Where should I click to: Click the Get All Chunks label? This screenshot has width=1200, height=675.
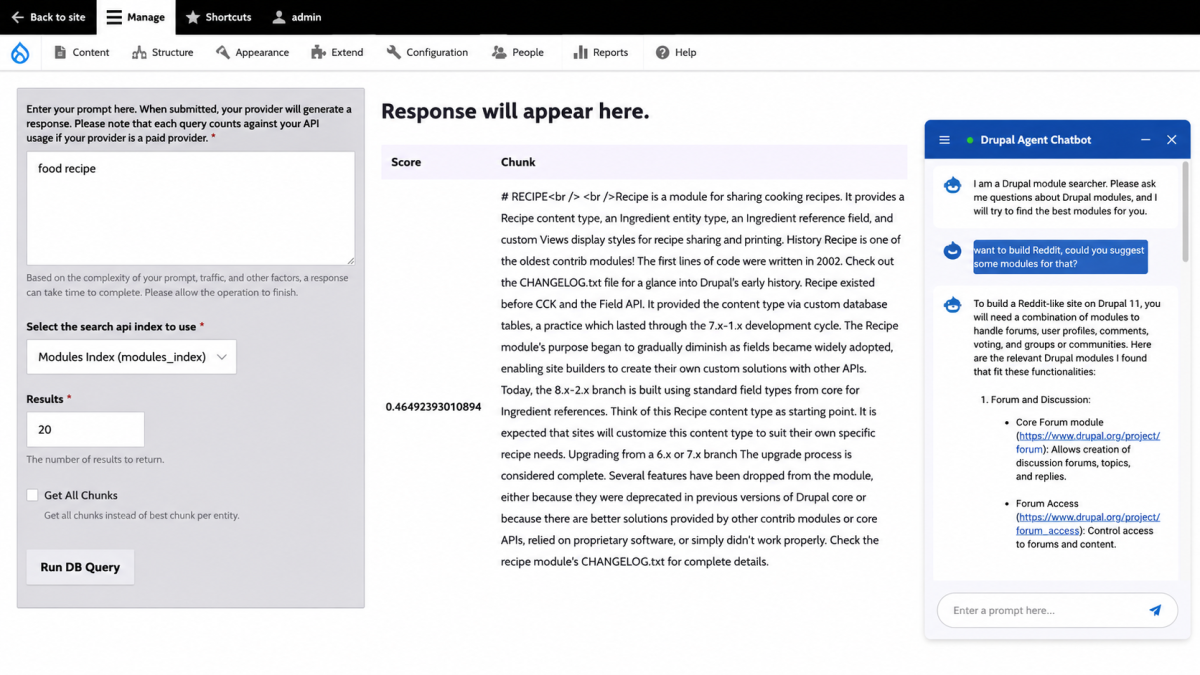point(81,495)
